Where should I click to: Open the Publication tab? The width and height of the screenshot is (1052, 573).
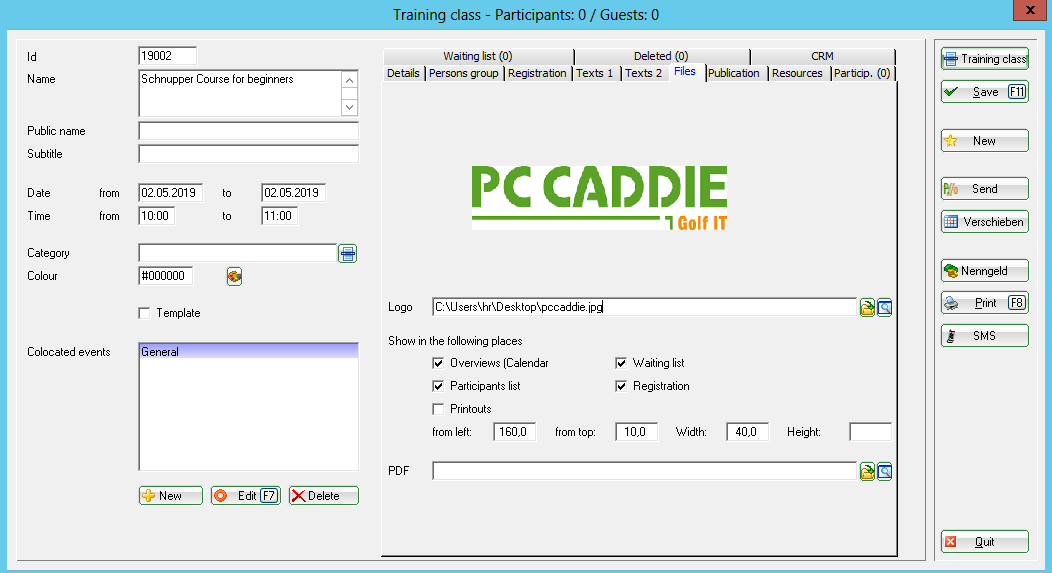click(734, 73)
